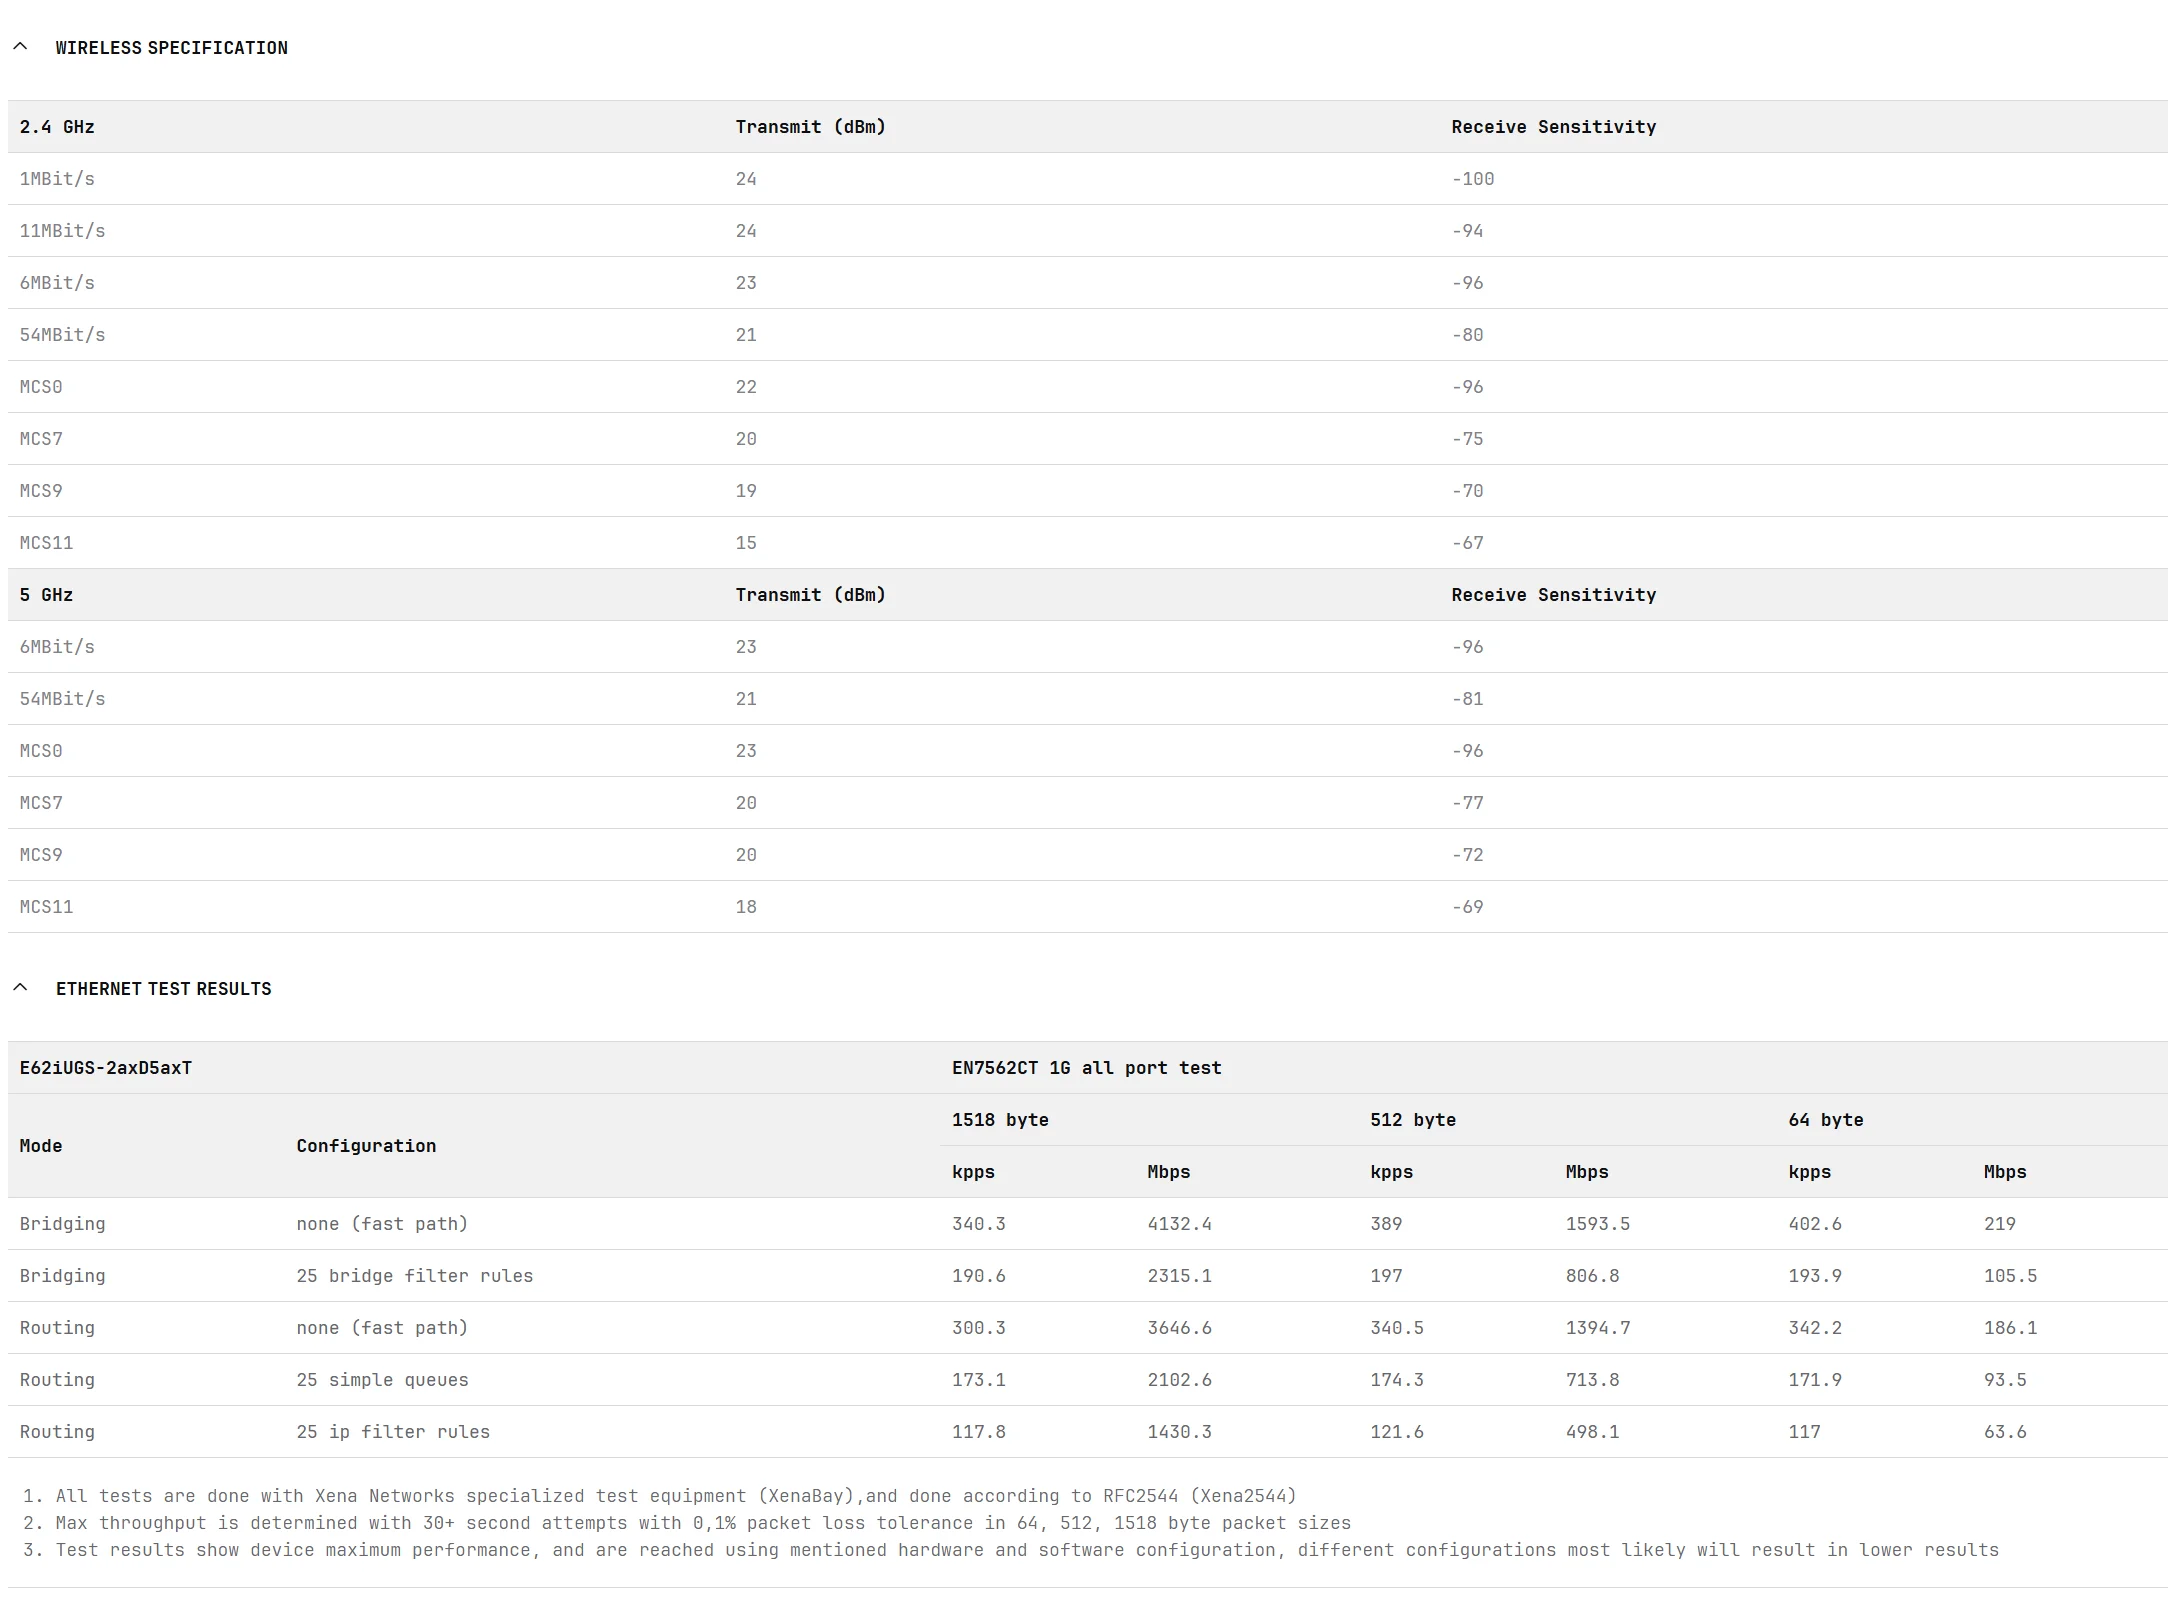Screen dimensions: 2181x1611
Task: Click the WIRELESS SPECIFICATION section title
Action: (171, 48)
